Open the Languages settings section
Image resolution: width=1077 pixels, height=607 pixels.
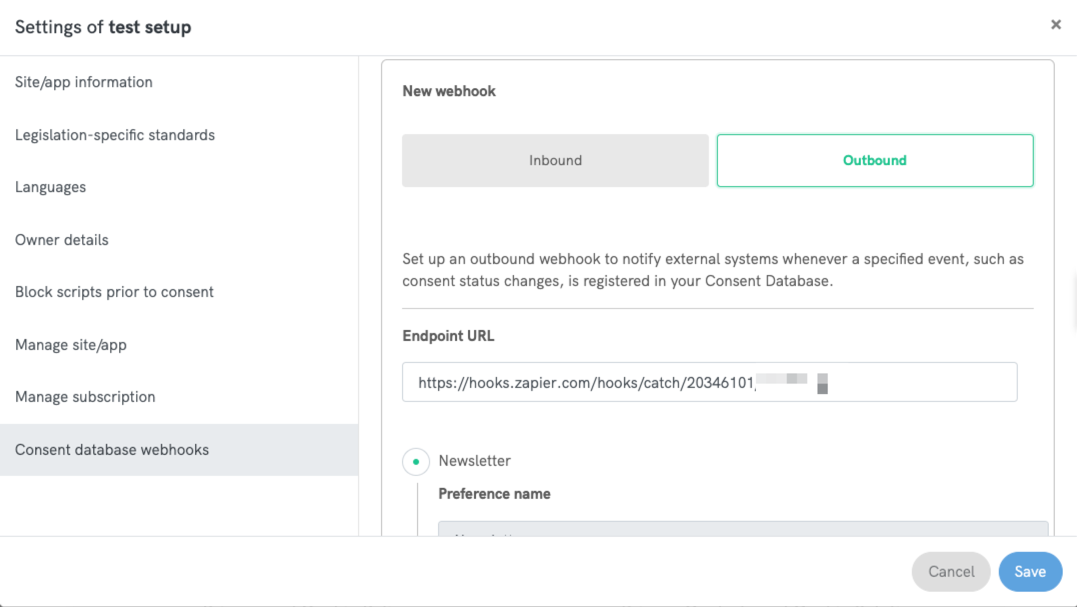(48, 187)
